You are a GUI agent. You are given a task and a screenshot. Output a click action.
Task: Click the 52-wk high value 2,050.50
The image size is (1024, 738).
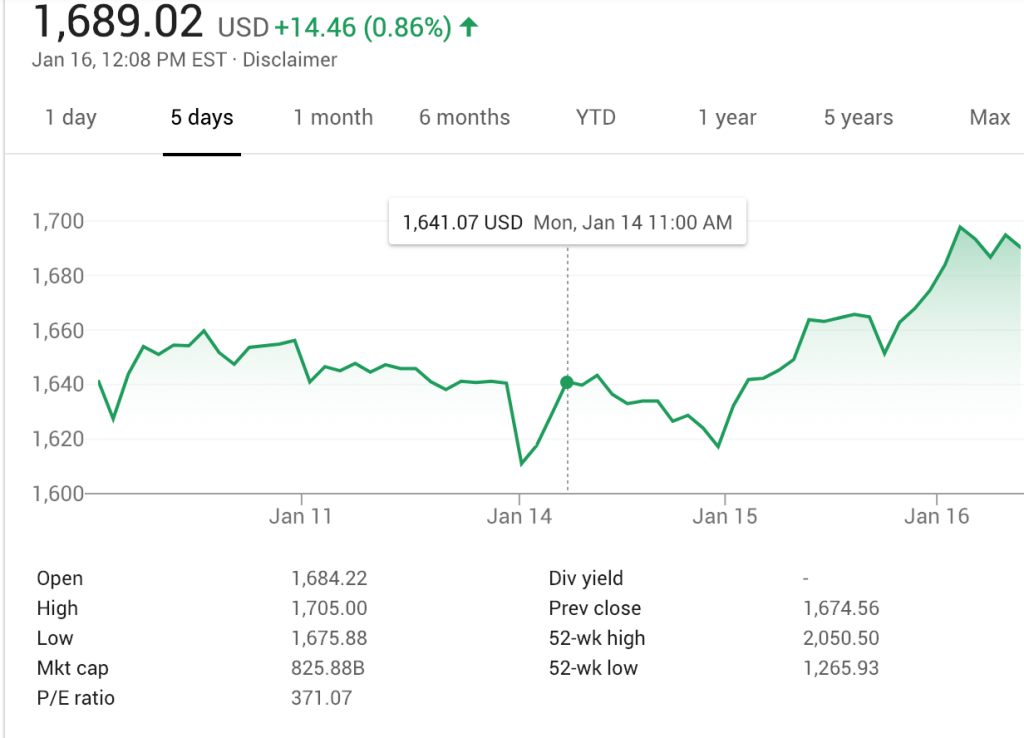tap(841, 638)
